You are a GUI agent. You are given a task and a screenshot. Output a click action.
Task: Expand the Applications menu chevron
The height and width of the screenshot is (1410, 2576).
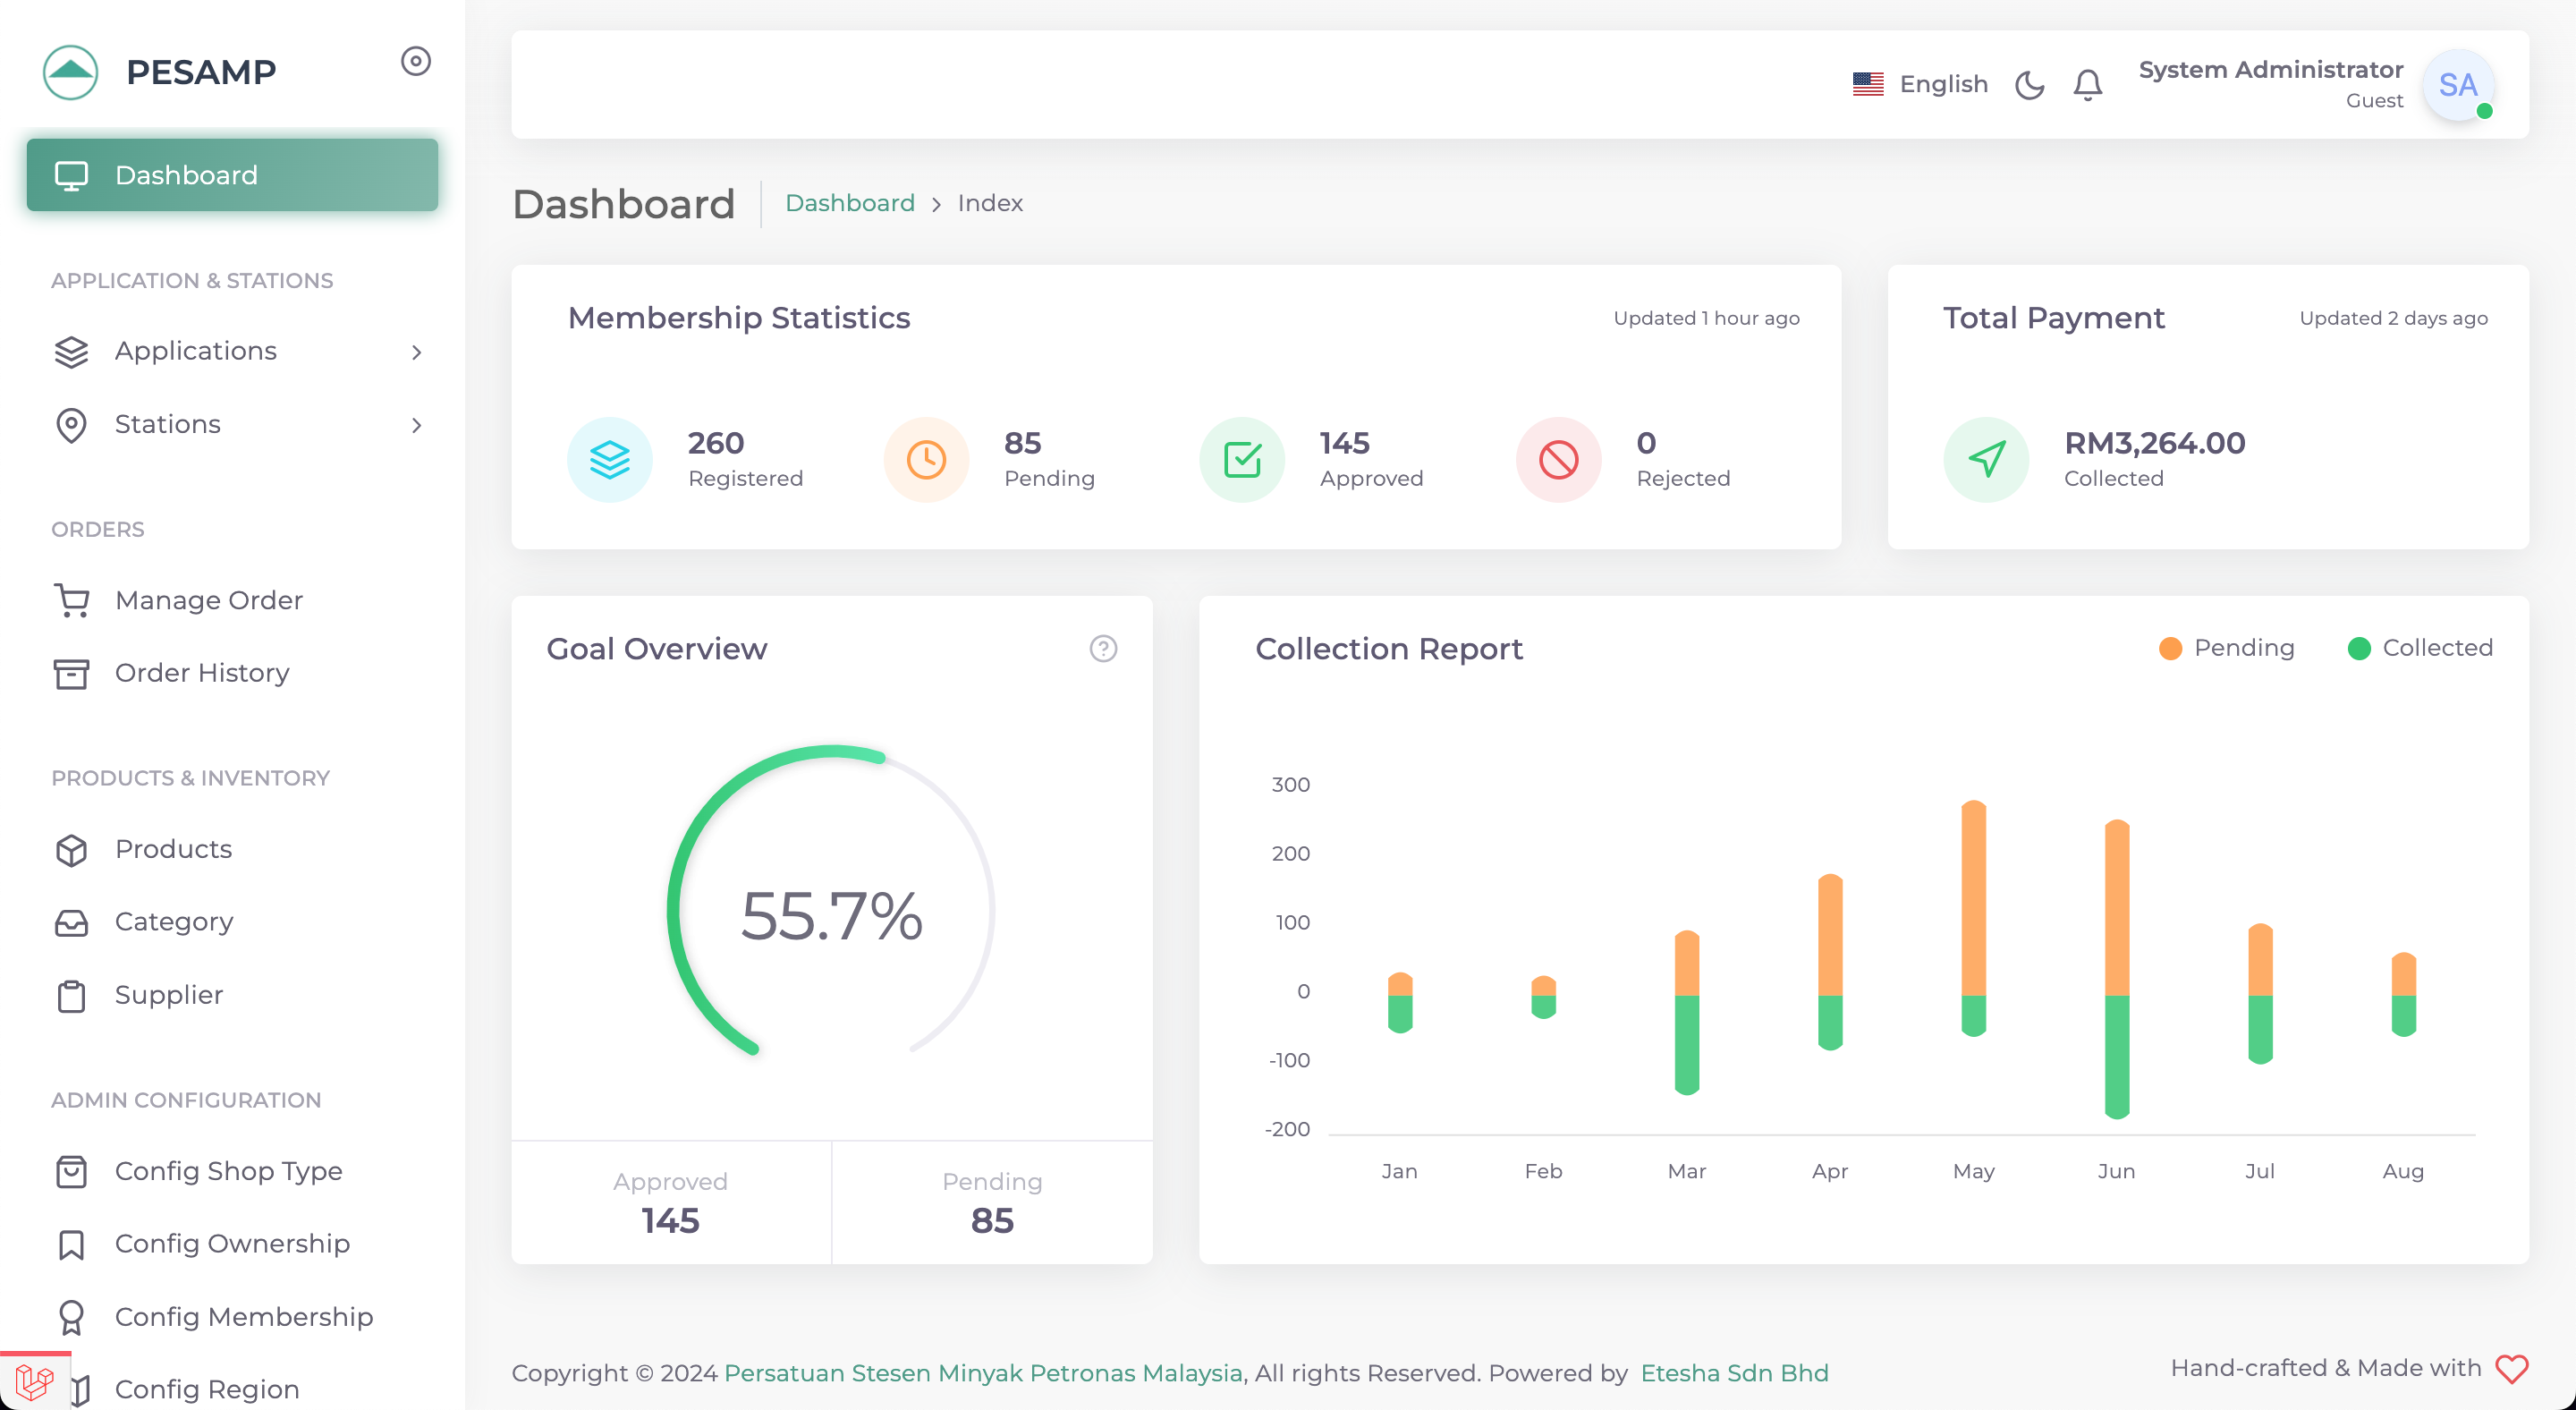416,352
